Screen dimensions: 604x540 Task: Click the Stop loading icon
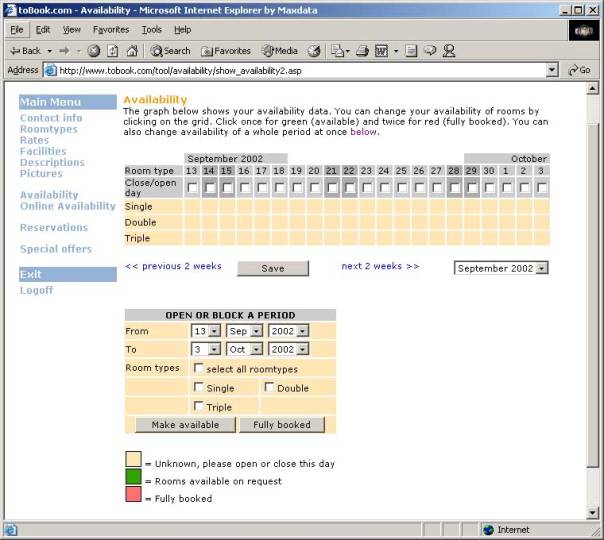93,51
